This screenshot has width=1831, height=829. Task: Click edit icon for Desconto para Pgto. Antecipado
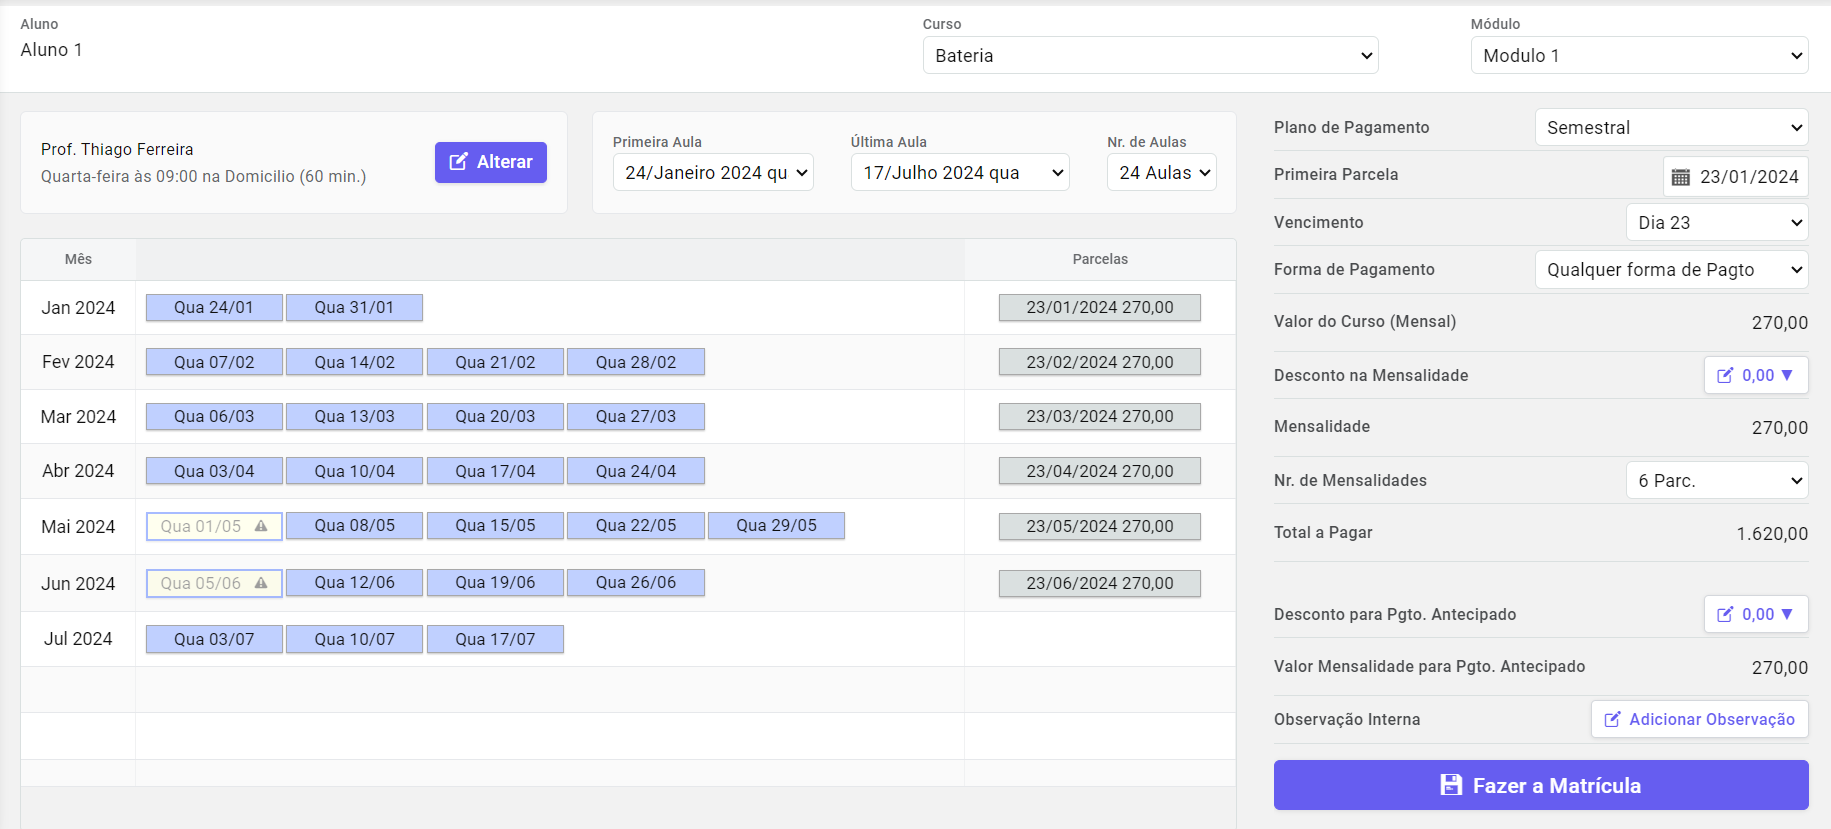click(1725, 615)
